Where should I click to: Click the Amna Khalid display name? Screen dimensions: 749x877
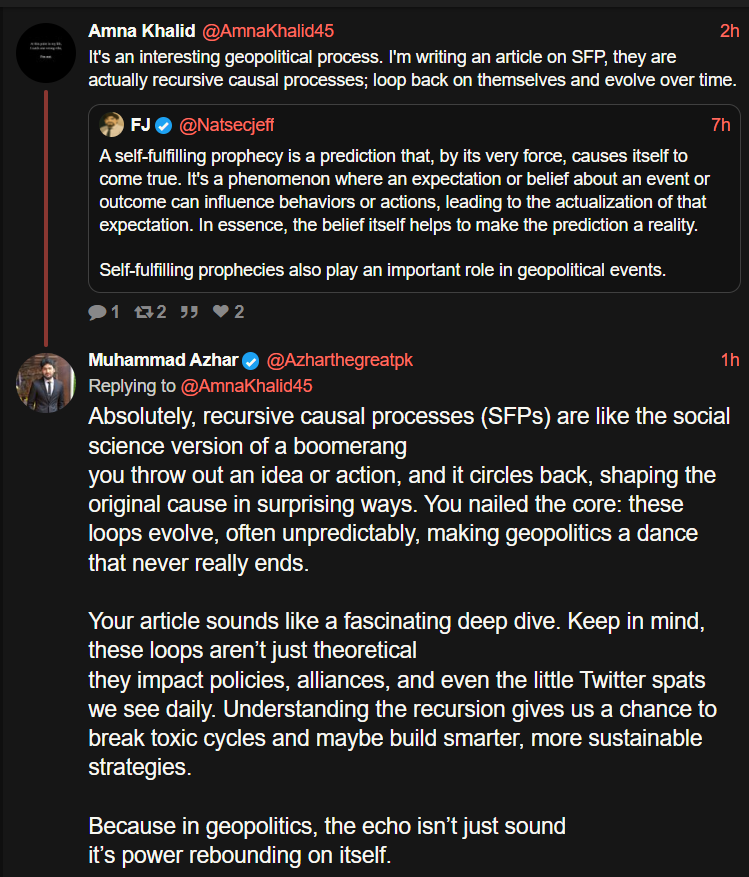pyautogui.click(x=142, y=31)
